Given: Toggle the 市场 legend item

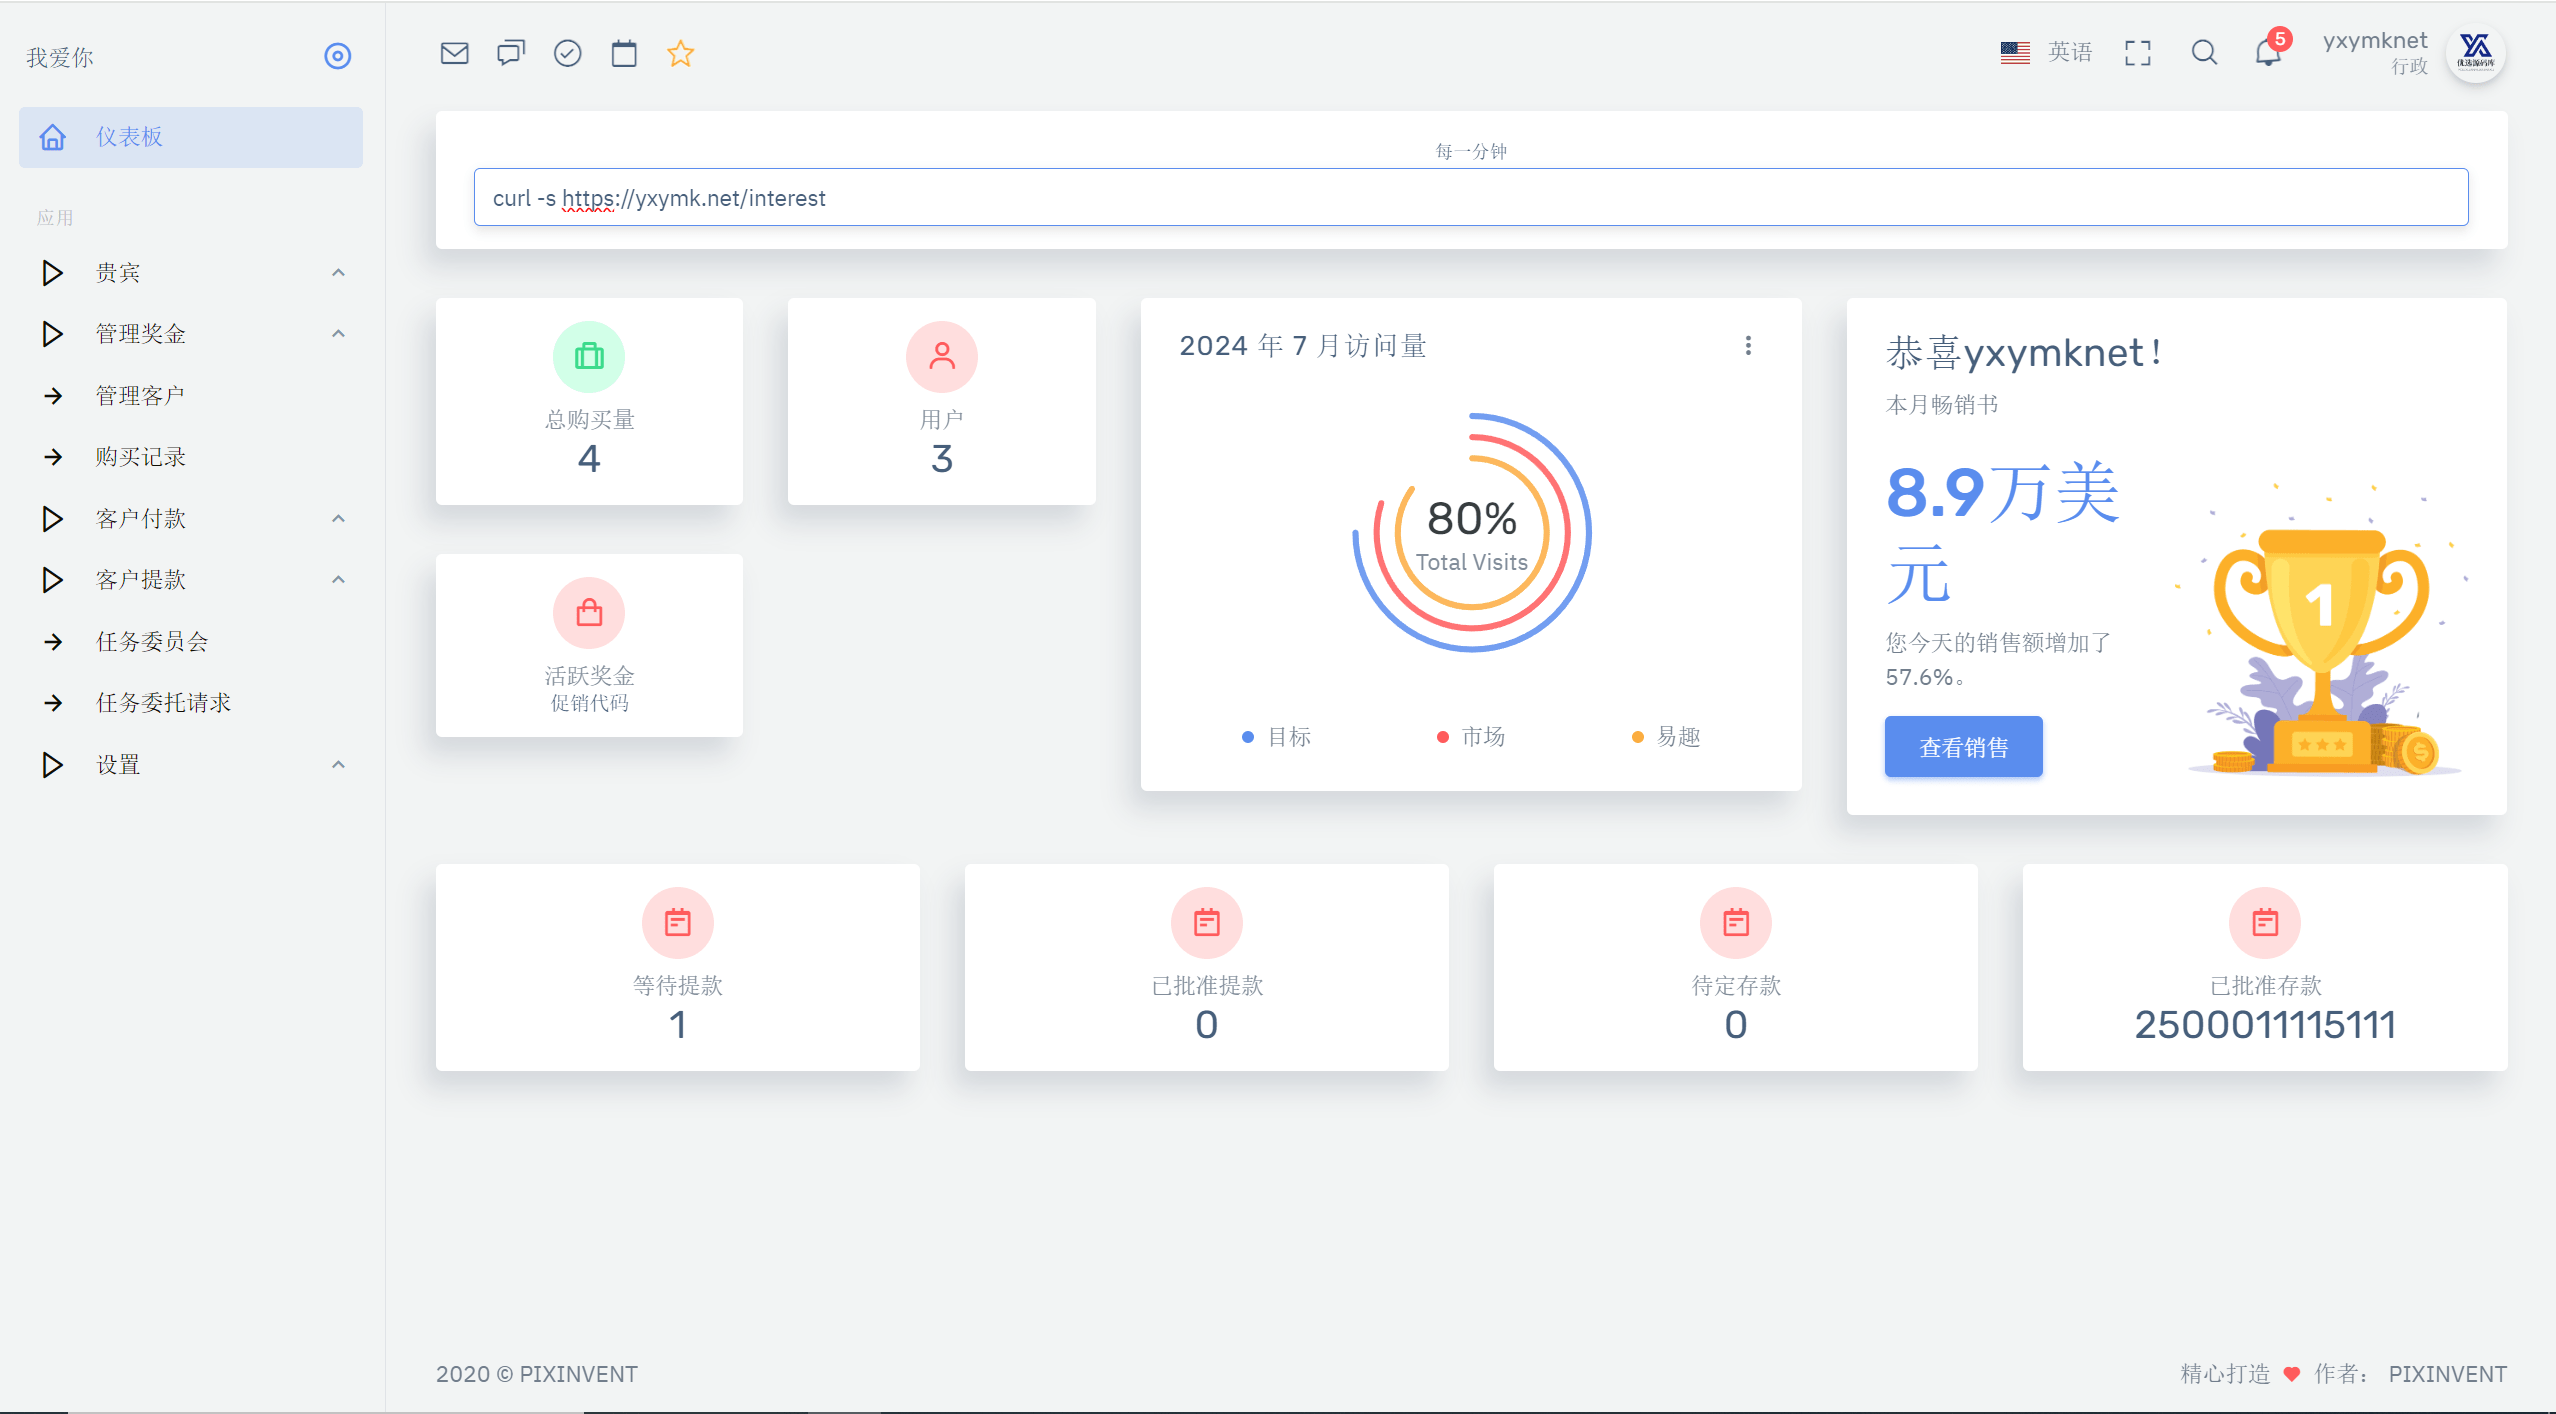Looking at the screenshot, I should click(1470, 737).
